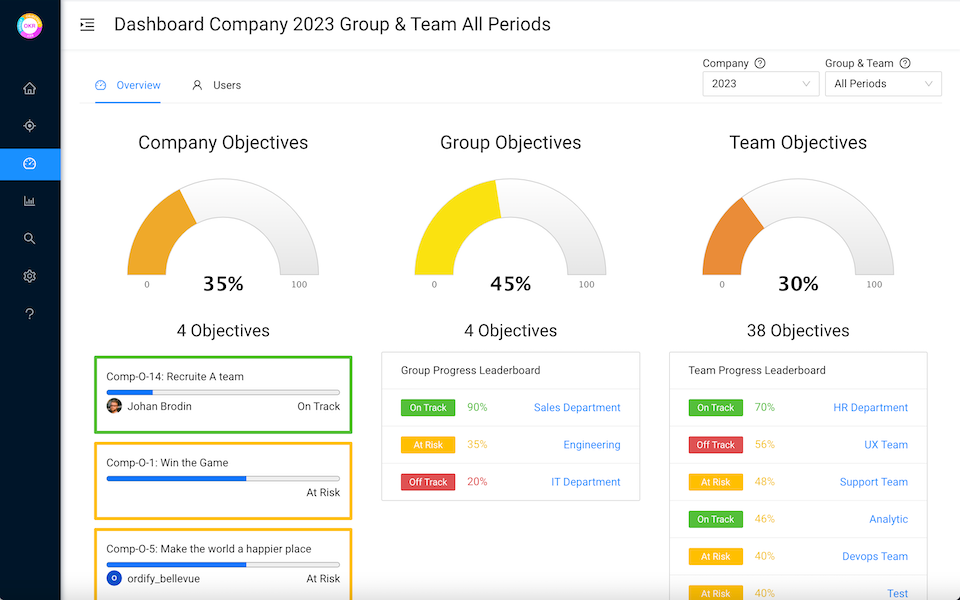
Task: Switch to the Users tab
Action: click(216, 85)
